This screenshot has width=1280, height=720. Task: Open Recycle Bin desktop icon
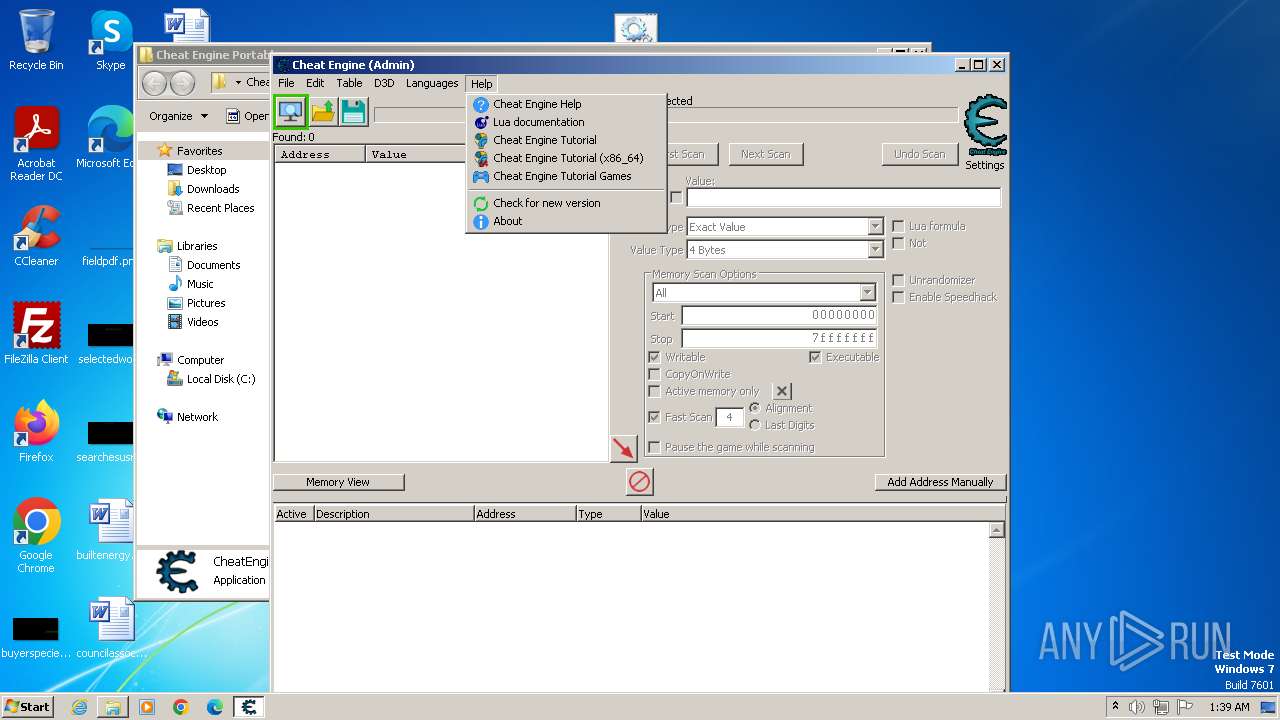click(36, 40)
